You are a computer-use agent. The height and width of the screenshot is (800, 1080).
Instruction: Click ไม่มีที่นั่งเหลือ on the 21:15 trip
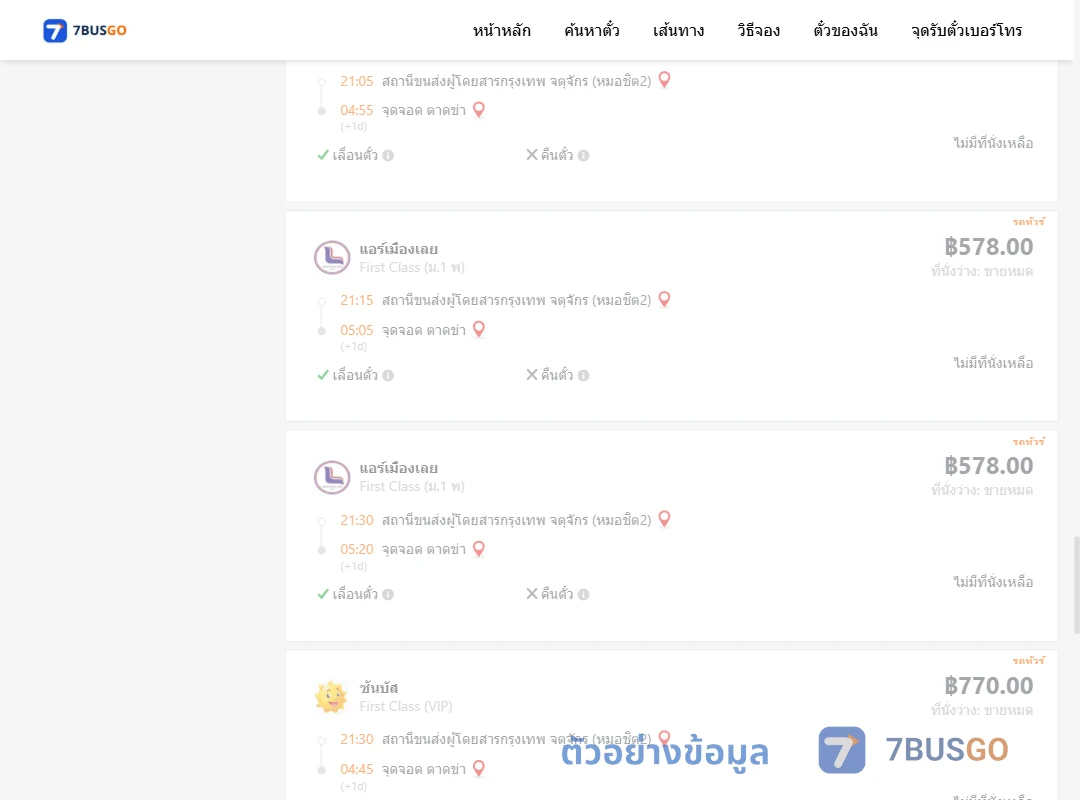tap(993, 363)
